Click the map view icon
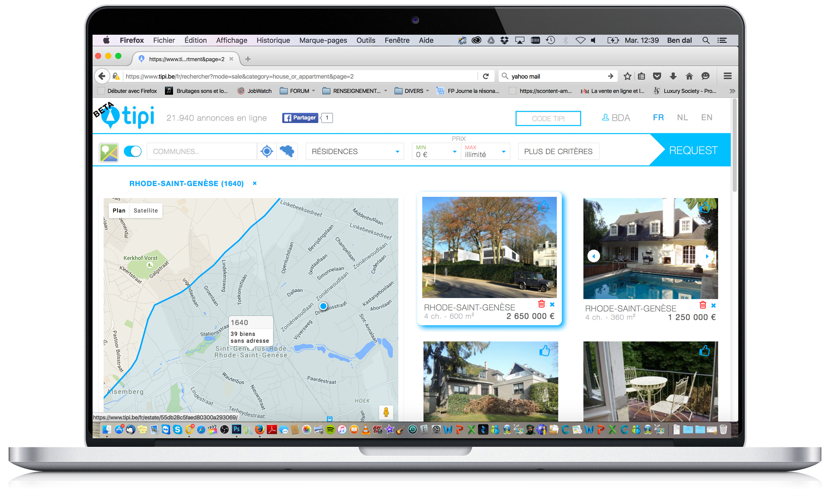This screenshot has width=830, height=500. [x=109, y=152]
